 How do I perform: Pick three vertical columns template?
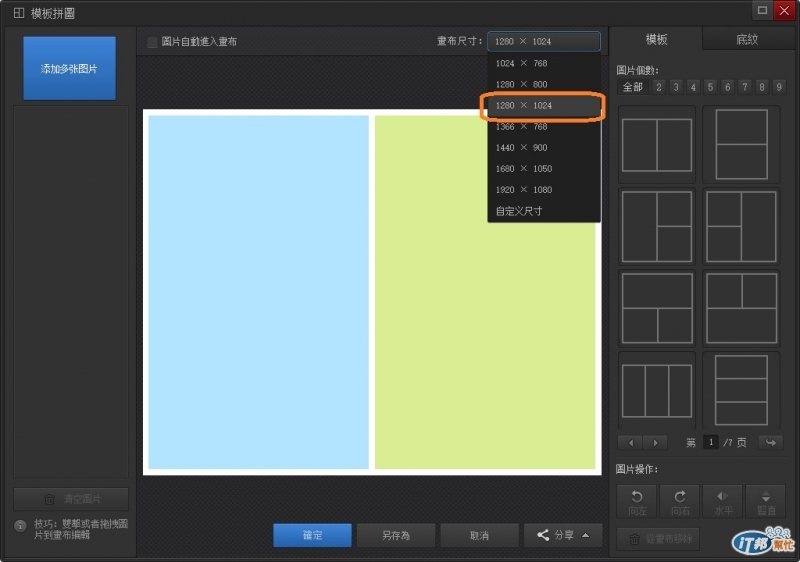point(657,391)
